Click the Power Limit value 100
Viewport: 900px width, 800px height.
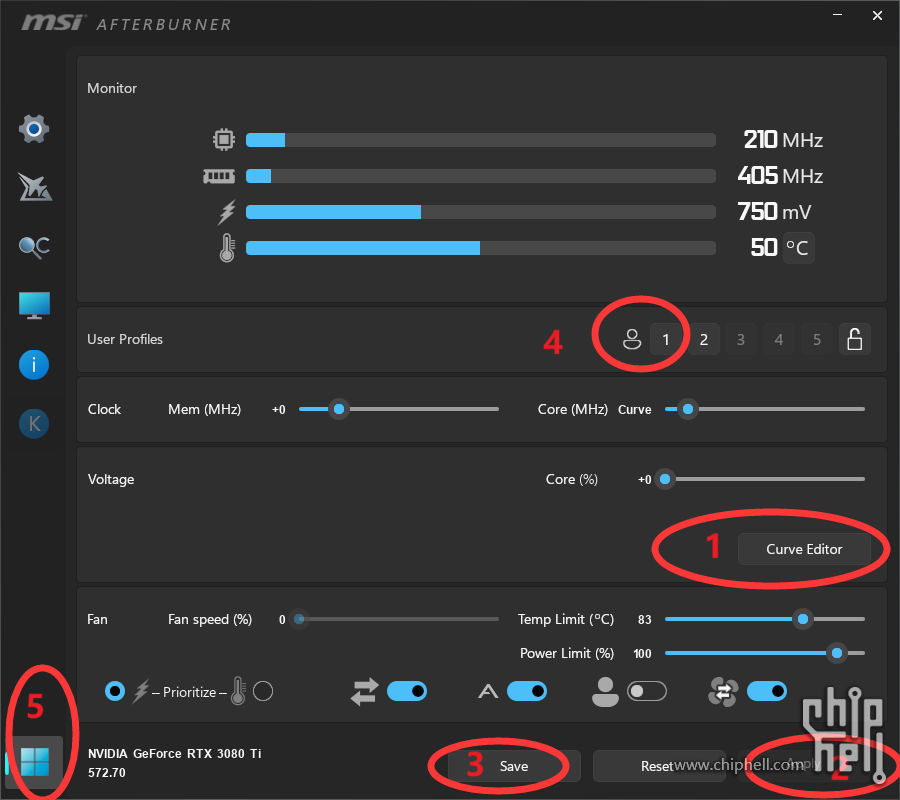pyautogui.click(x=642, y=654)
